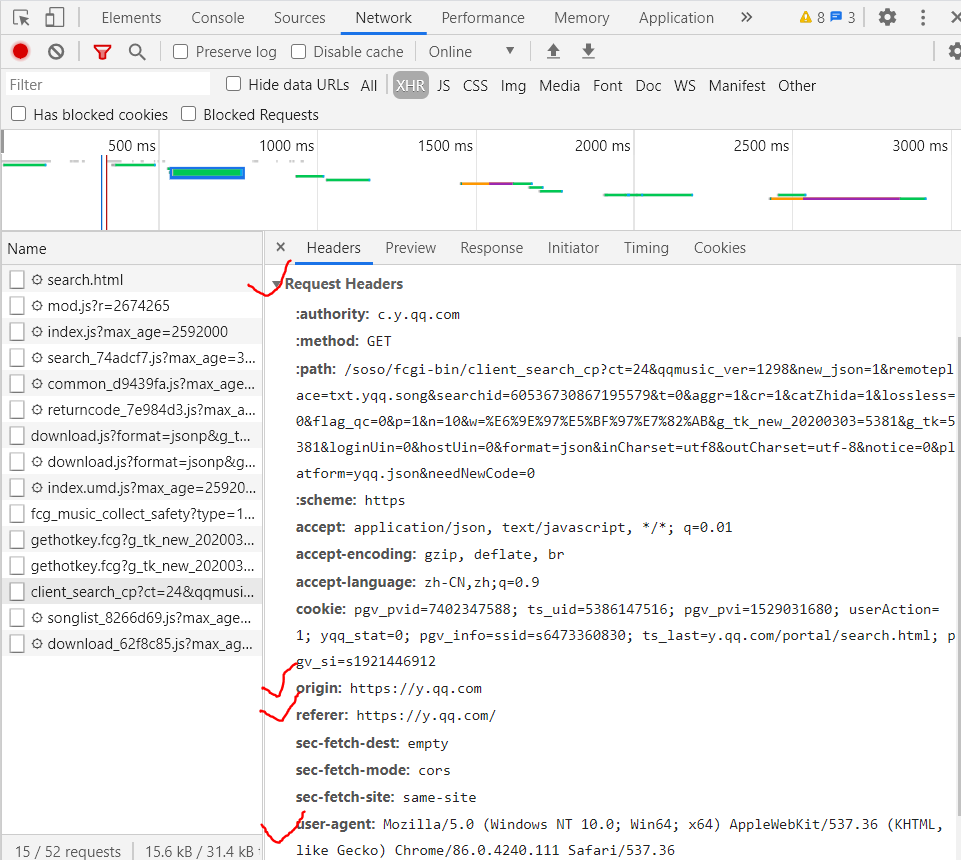Open the Initiator tab of the request
The image size is (961, 860).
click(x=573, y=248)
